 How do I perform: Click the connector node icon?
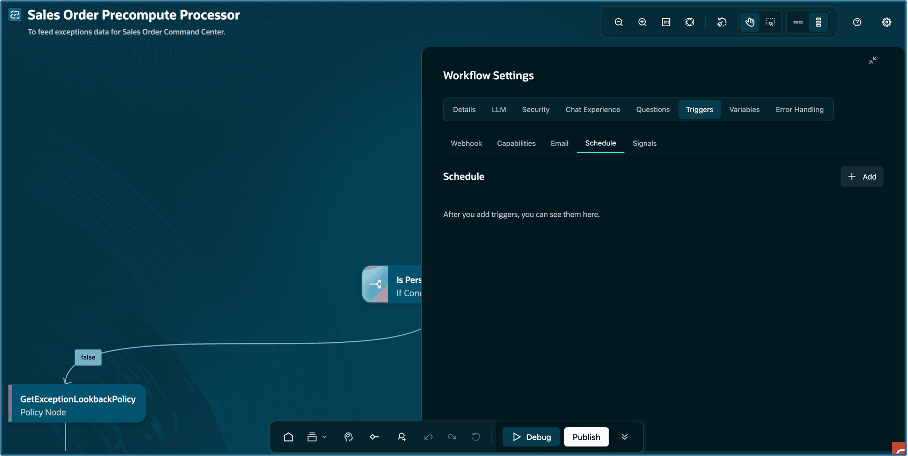coord(374,437)
